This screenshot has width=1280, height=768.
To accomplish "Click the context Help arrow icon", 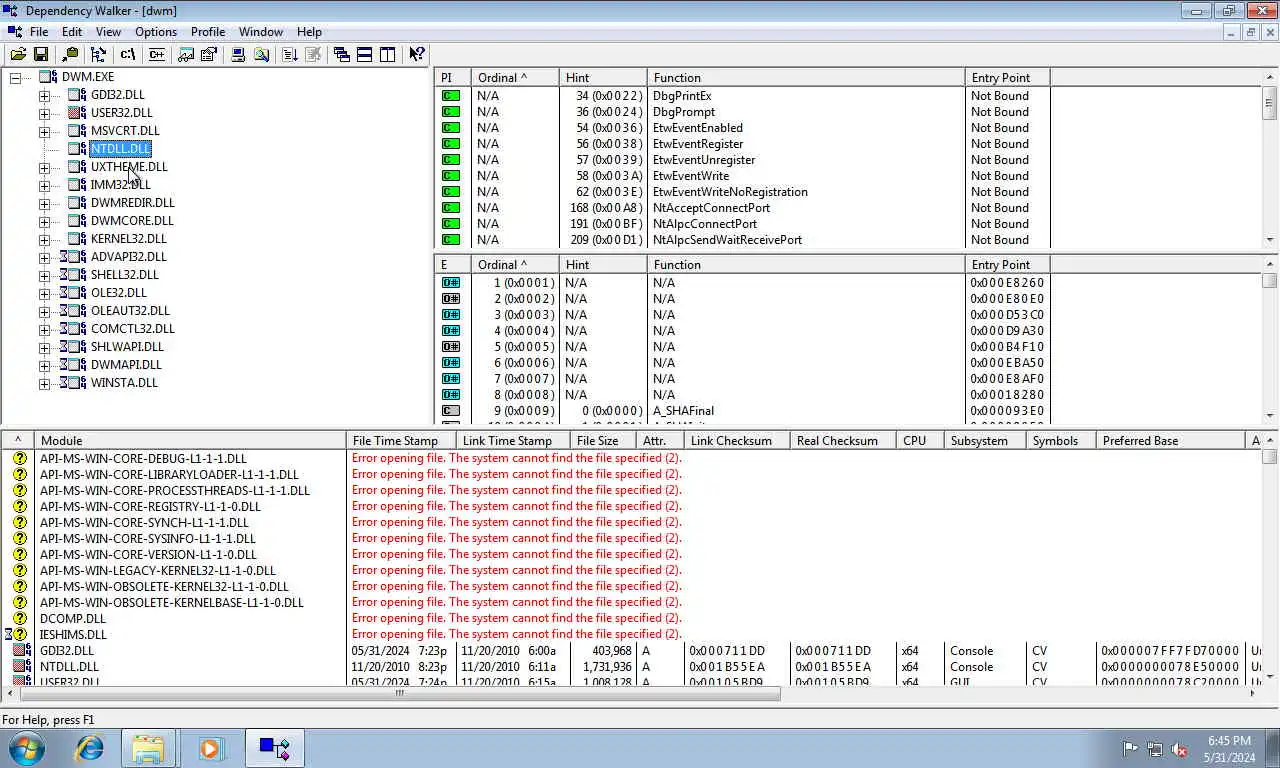I will pyautogui.click(x=417, y=55).
